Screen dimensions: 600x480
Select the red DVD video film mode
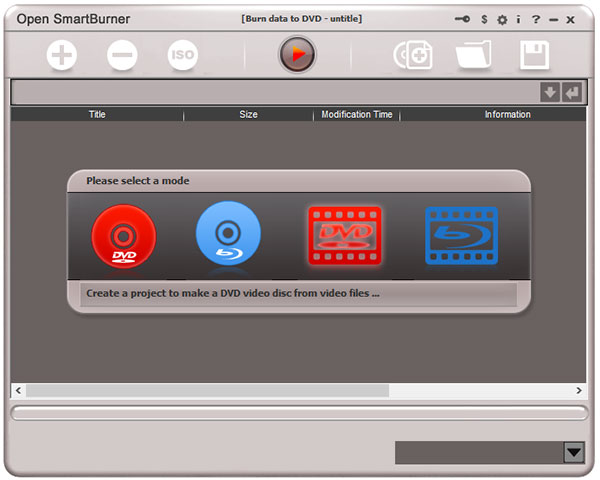(345, 236)
